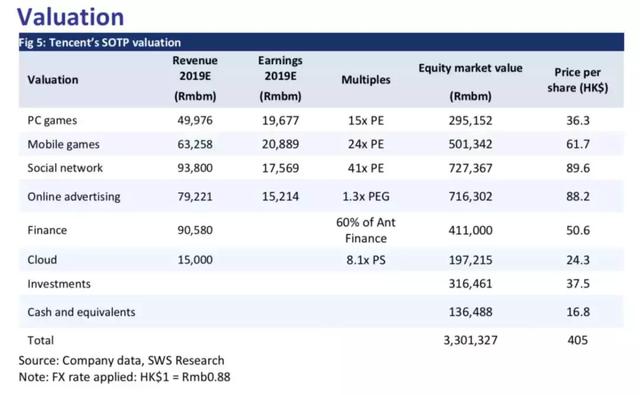Image resolution: width=640 pixels, height=395 pixels.
Task: Click the Investments value 316,461
Action: (471, 284)
